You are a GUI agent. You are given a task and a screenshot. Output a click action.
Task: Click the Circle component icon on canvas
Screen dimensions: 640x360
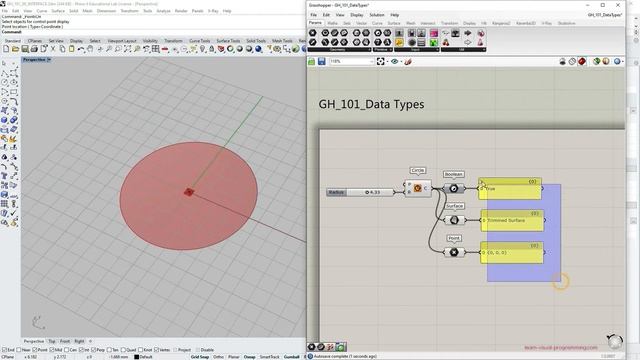[x=418, y=188]
